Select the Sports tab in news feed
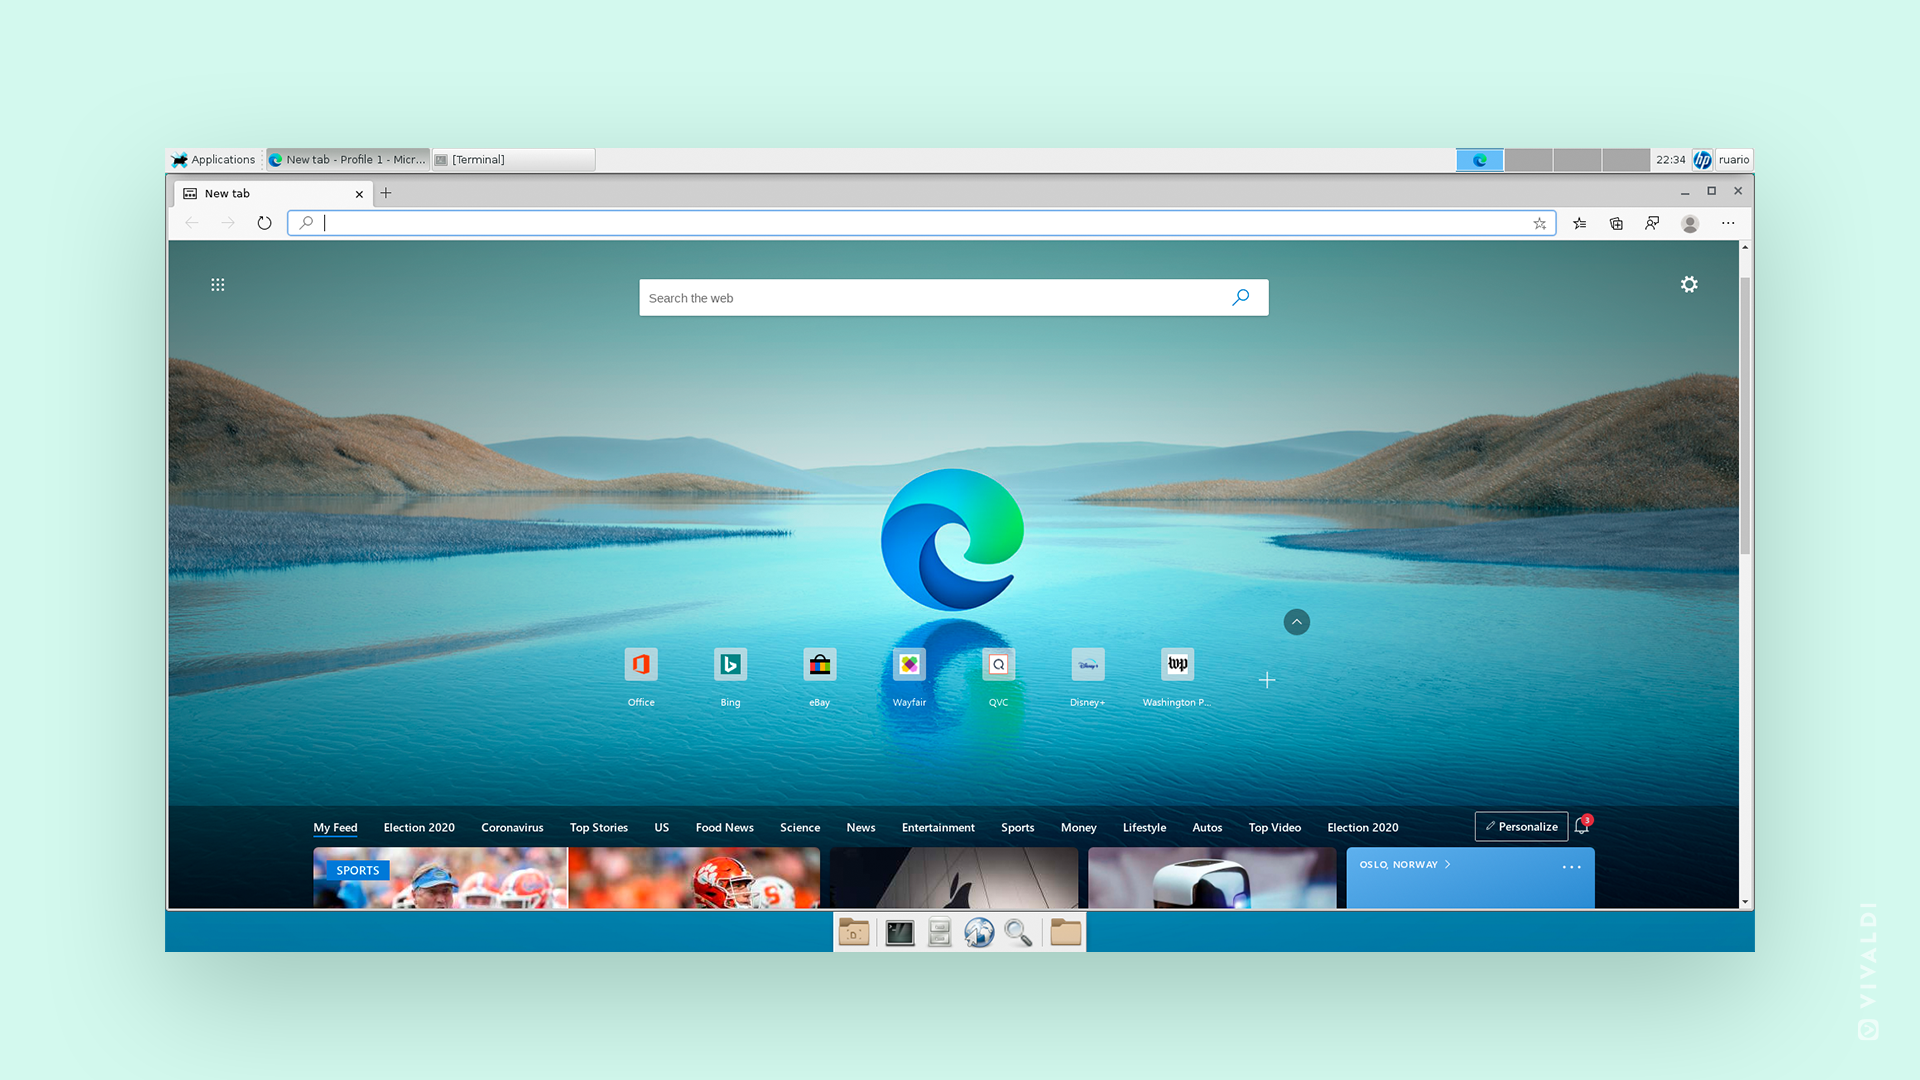1920x1080 pixels. tap(1015, 827)
